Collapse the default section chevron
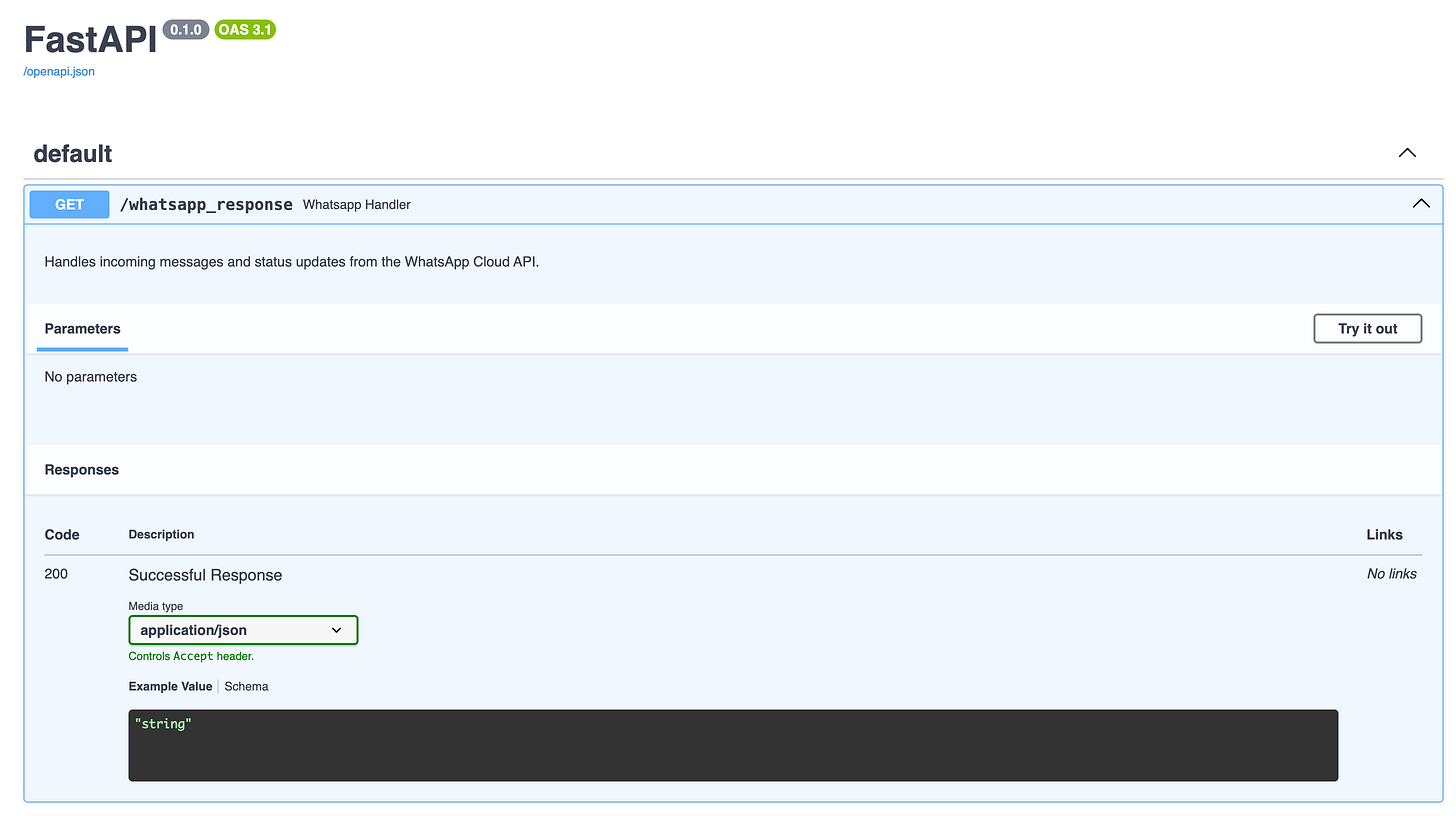 coord(1407,153)
